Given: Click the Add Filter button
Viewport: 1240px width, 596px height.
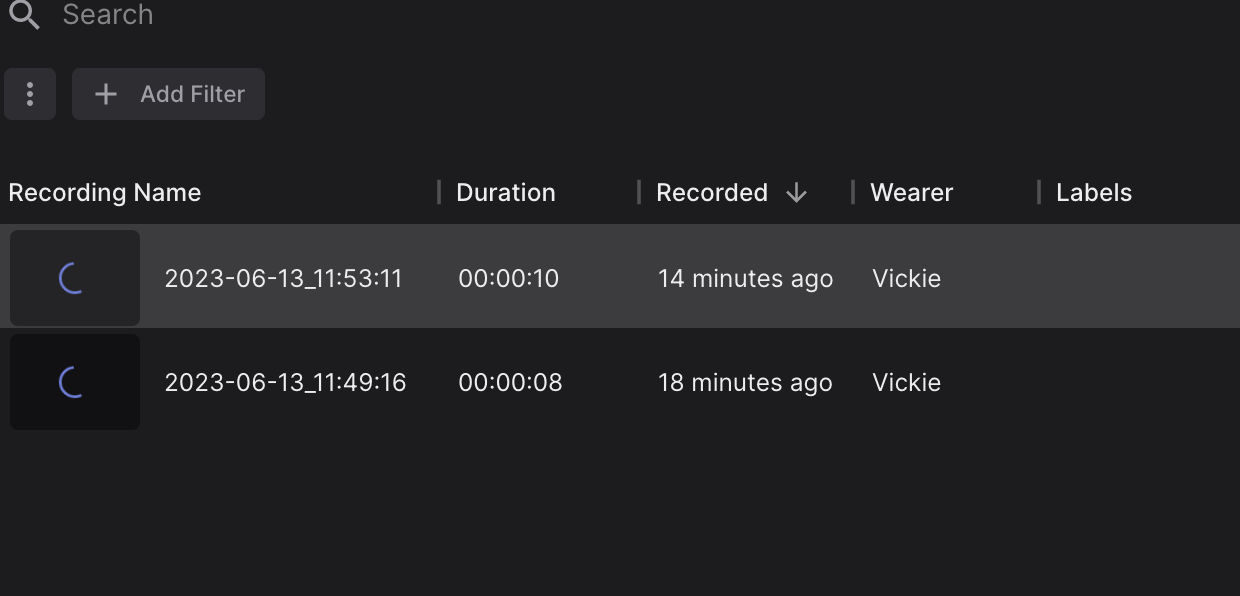Looking at the screenshot, I should 168,94.
